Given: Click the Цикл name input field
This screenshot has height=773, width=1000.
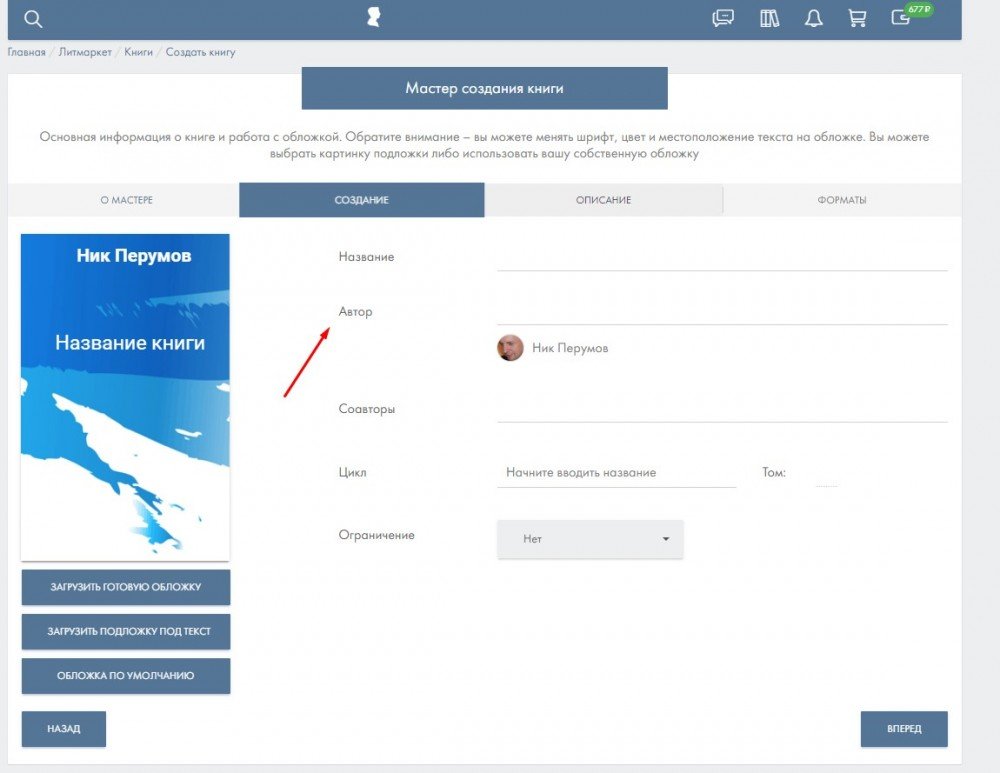Looking at the screenshot, I should tap(616, 473).
